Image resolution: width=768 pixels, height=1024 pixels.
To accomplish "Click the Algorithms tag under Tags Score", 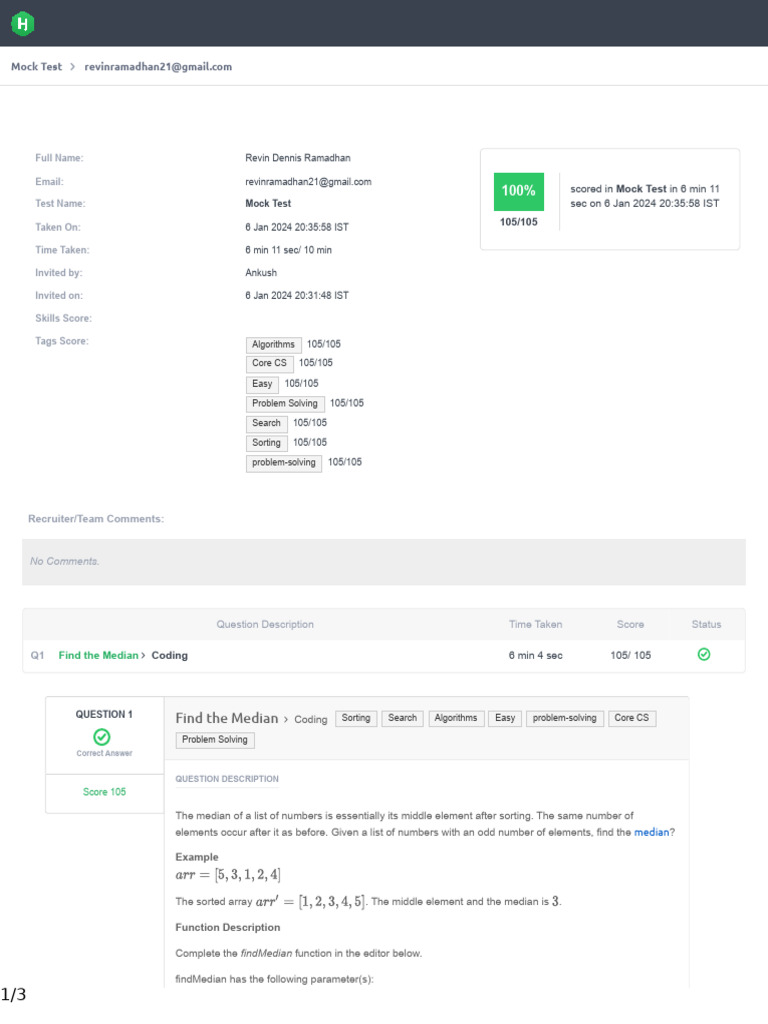I will click(x=273, y=345).
